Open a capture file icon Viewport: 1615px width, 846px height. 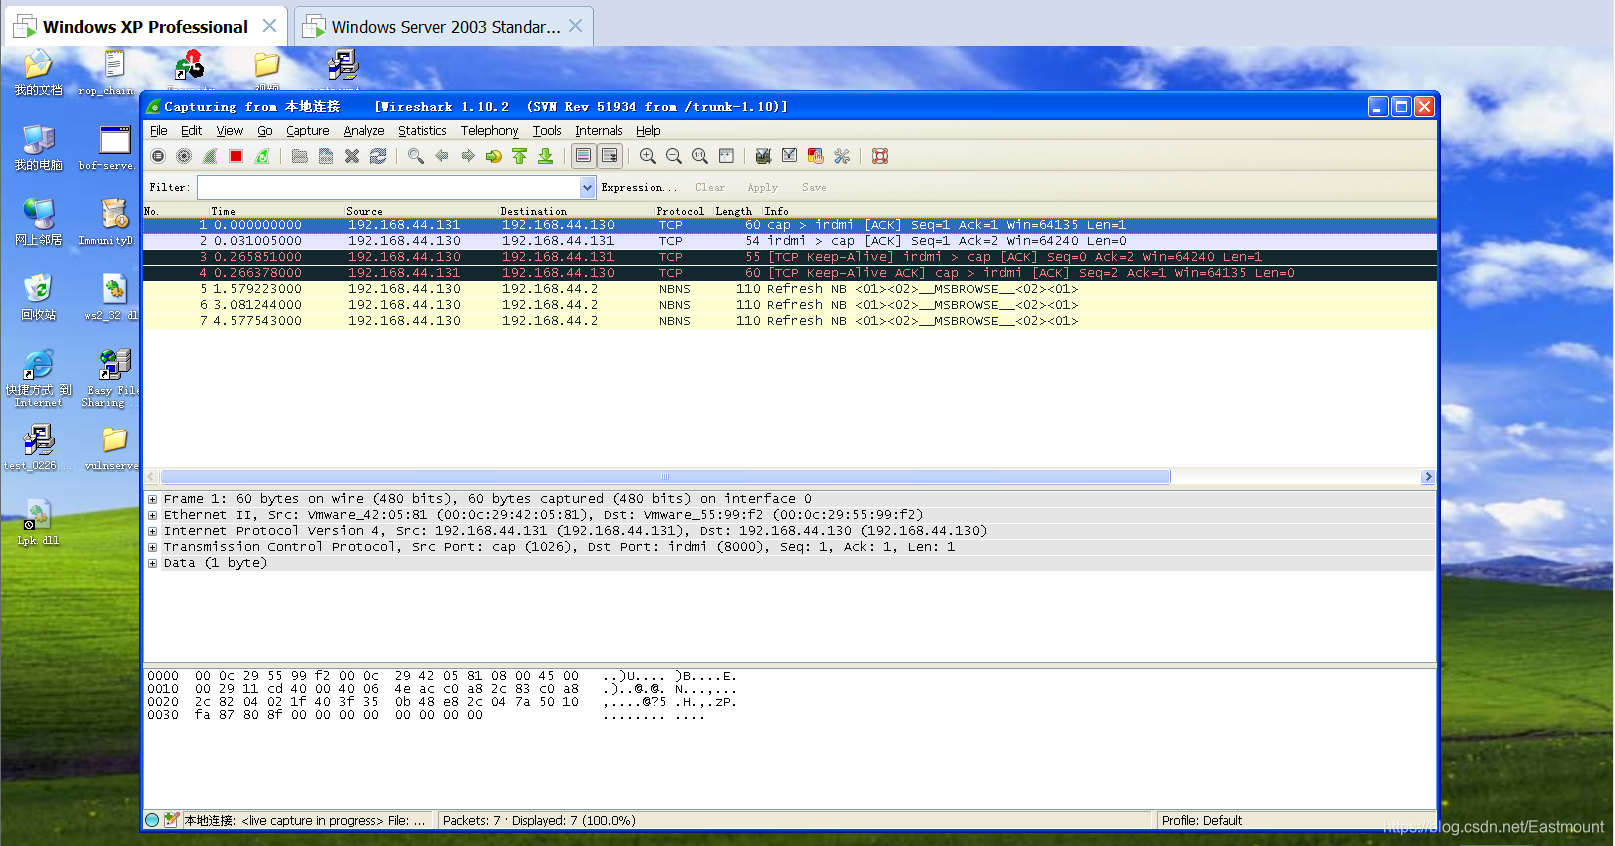[299, 156]
